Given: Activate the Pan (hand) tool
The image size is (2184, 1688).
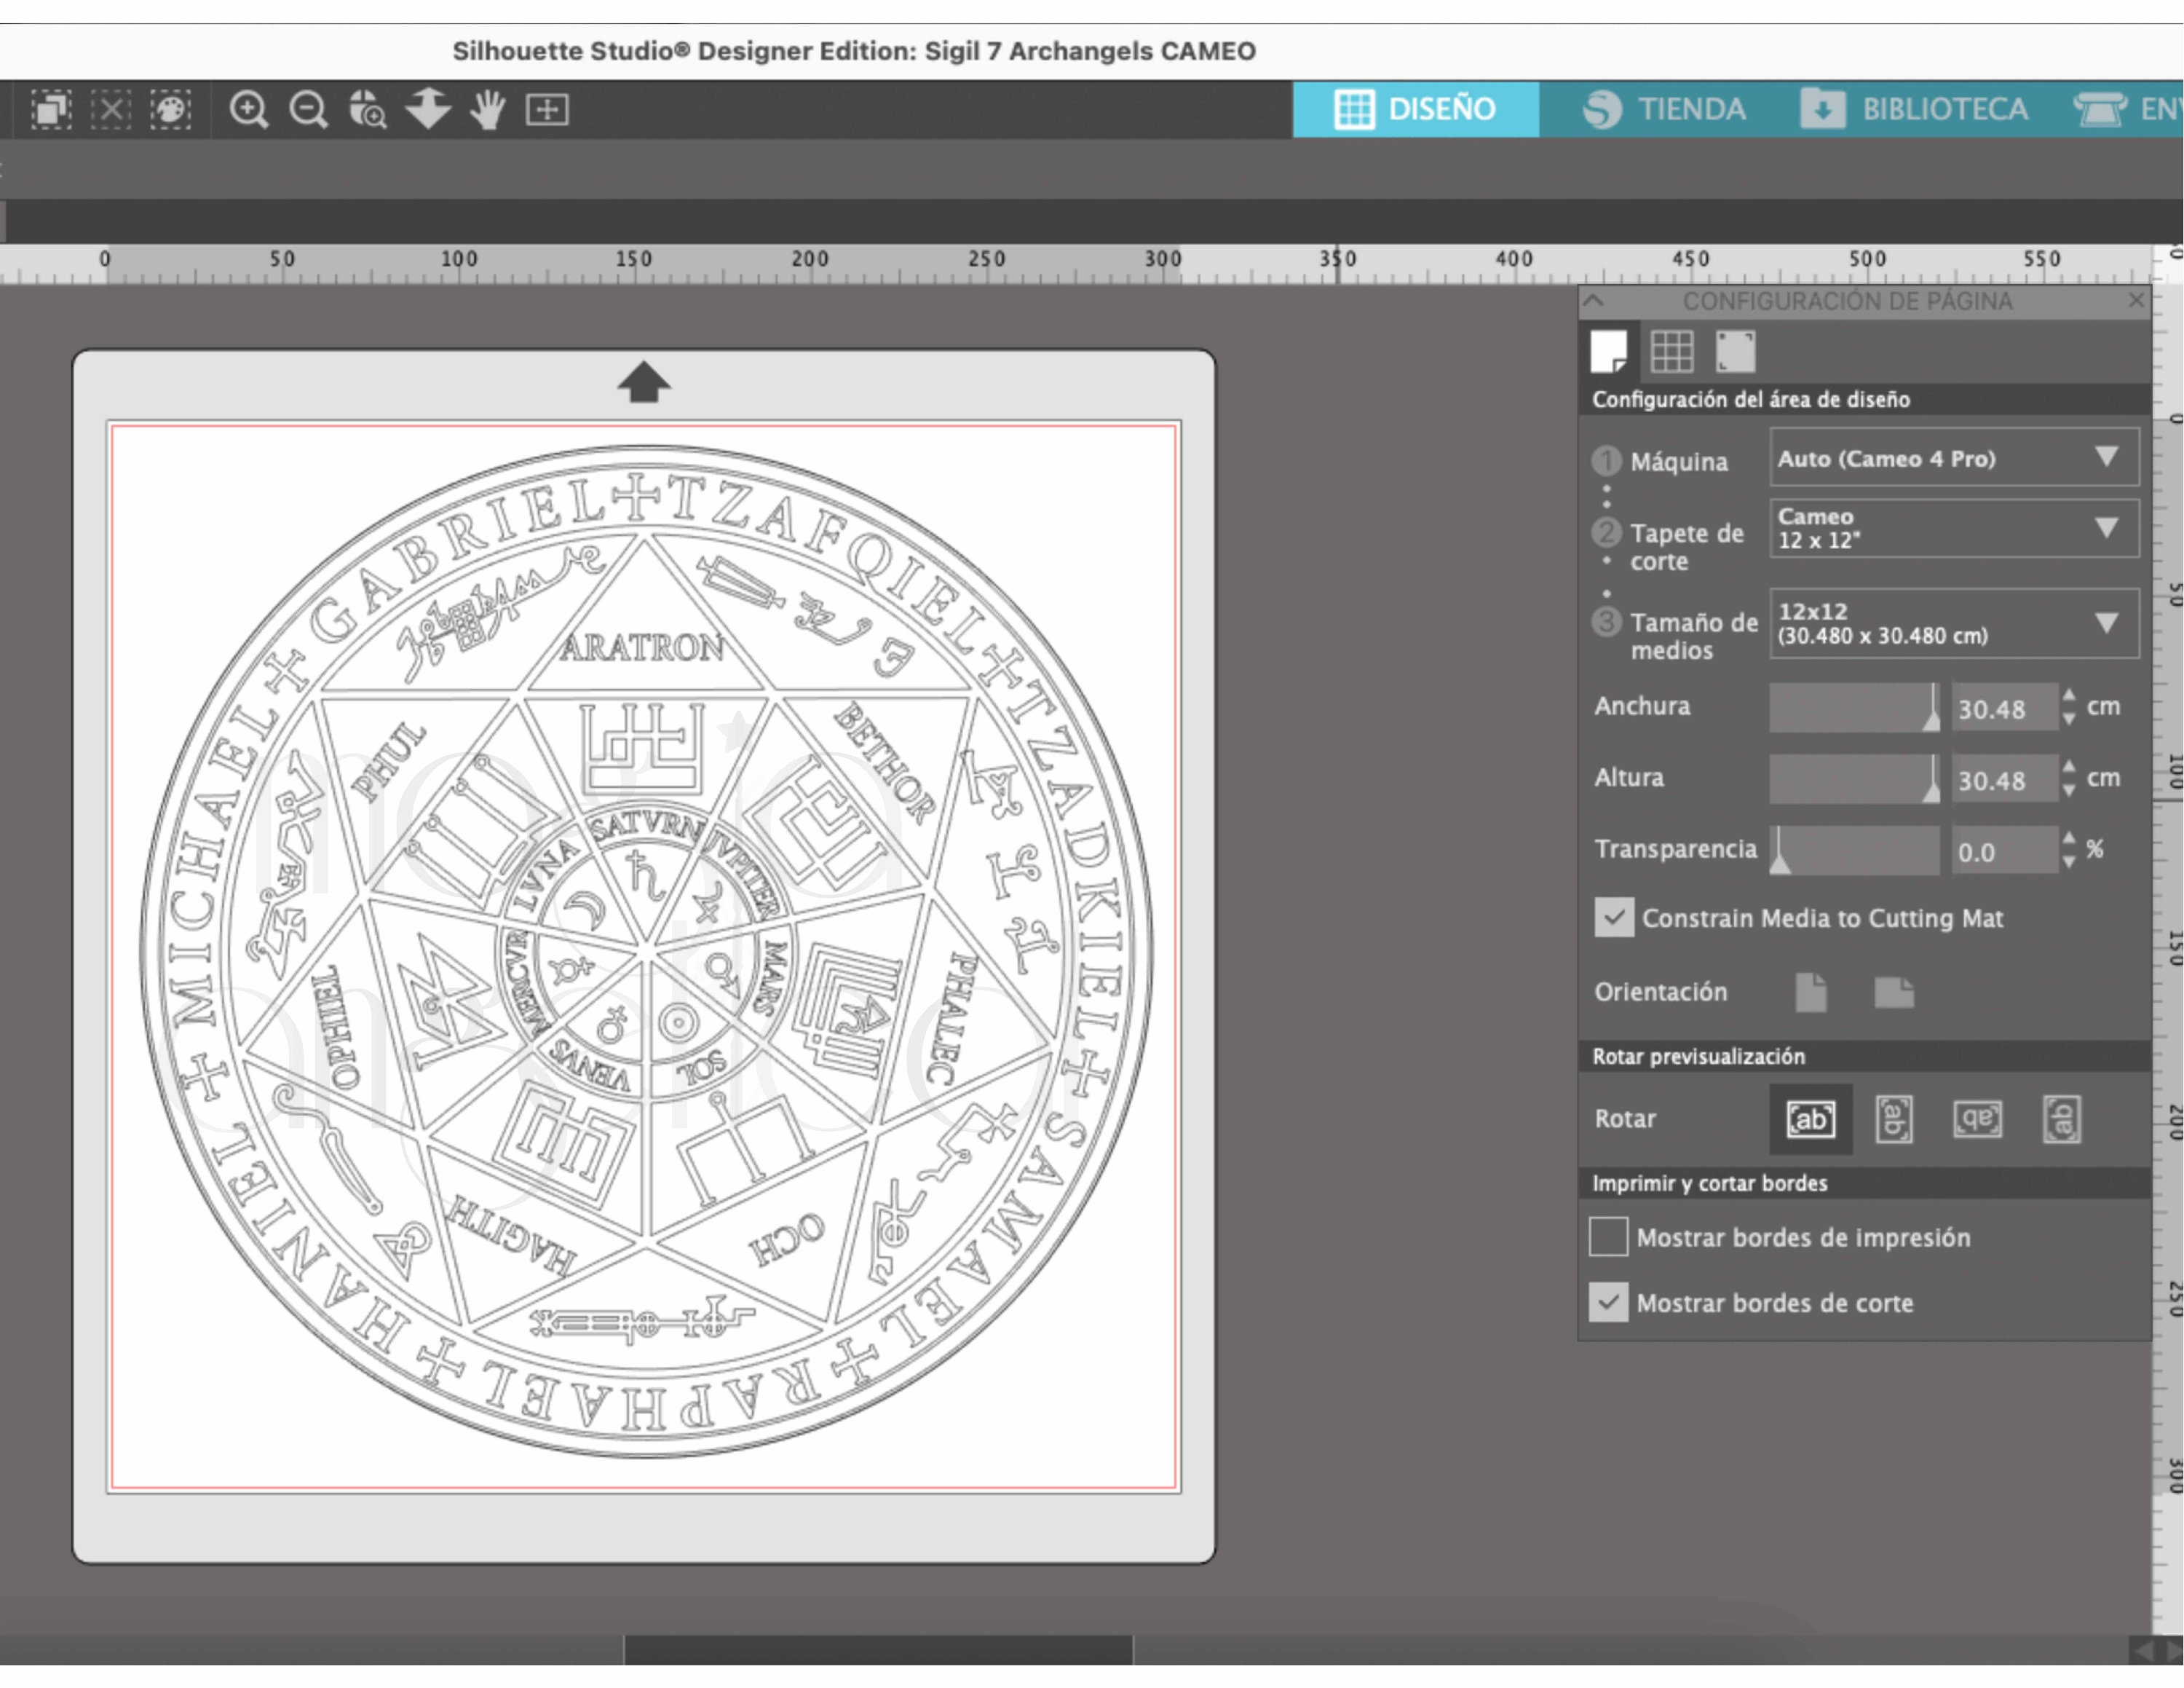Looking at the screenshot, I should (487, 110).
